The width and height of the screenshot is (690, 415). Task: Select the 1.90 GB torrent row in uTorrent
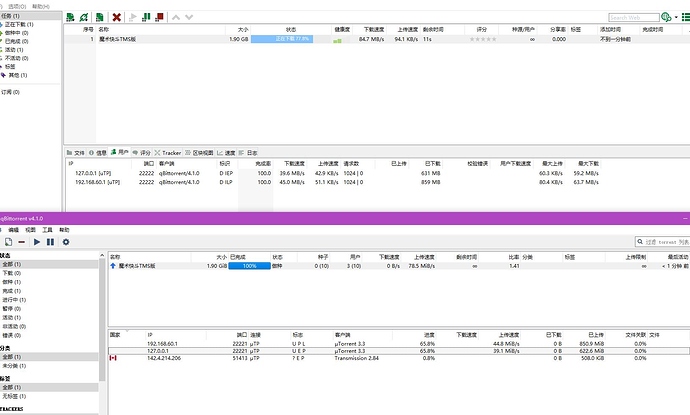(377, 39)
